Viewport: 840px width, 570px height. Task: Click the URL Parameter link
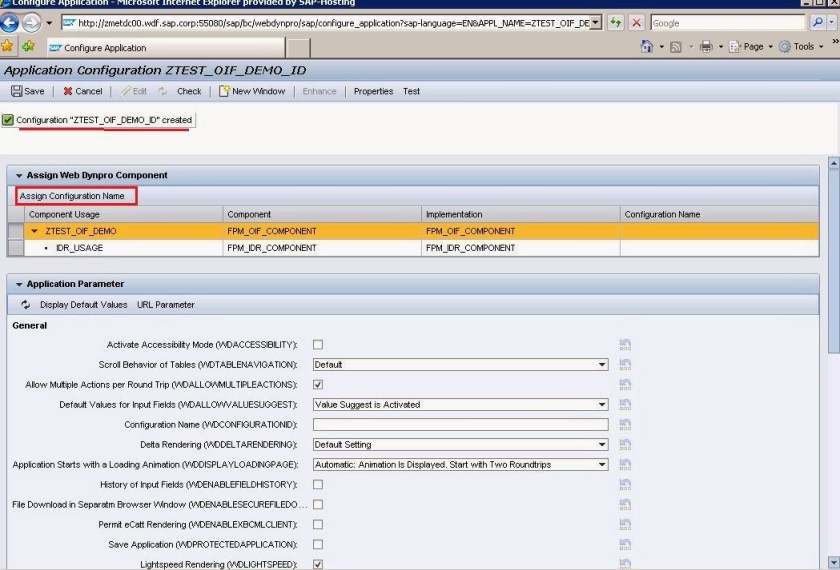[166, 305]
